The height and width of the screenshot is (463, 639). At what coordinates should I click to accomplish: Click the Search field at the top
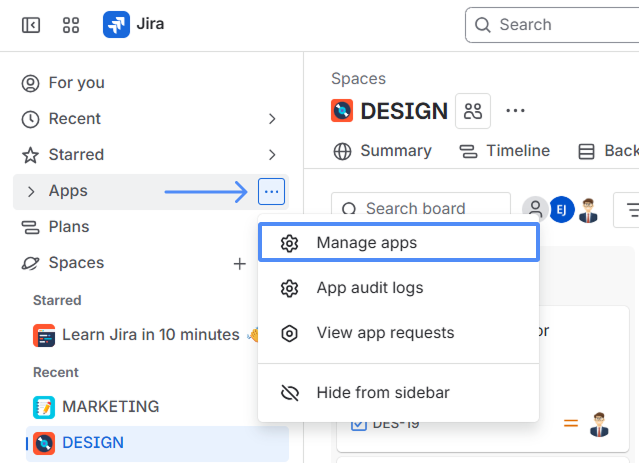coord(552,25)
